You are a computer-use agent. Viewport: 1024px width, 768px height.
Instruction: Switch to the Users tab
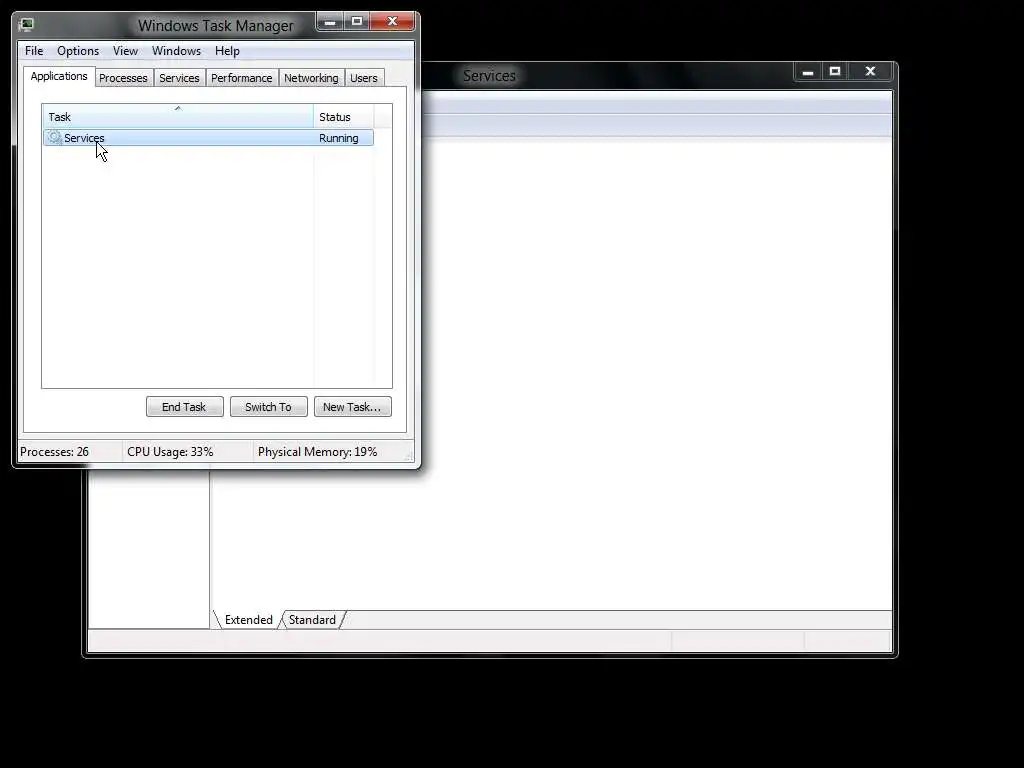tap(364, 78)
